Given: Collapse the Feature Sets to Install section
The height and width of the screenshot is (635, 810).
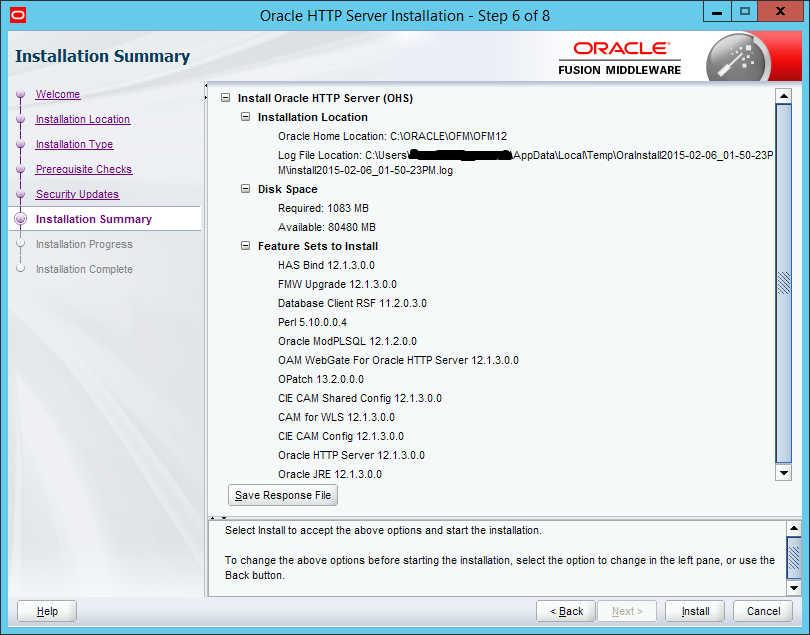Looking at the screenshot, I should (246, 246).
